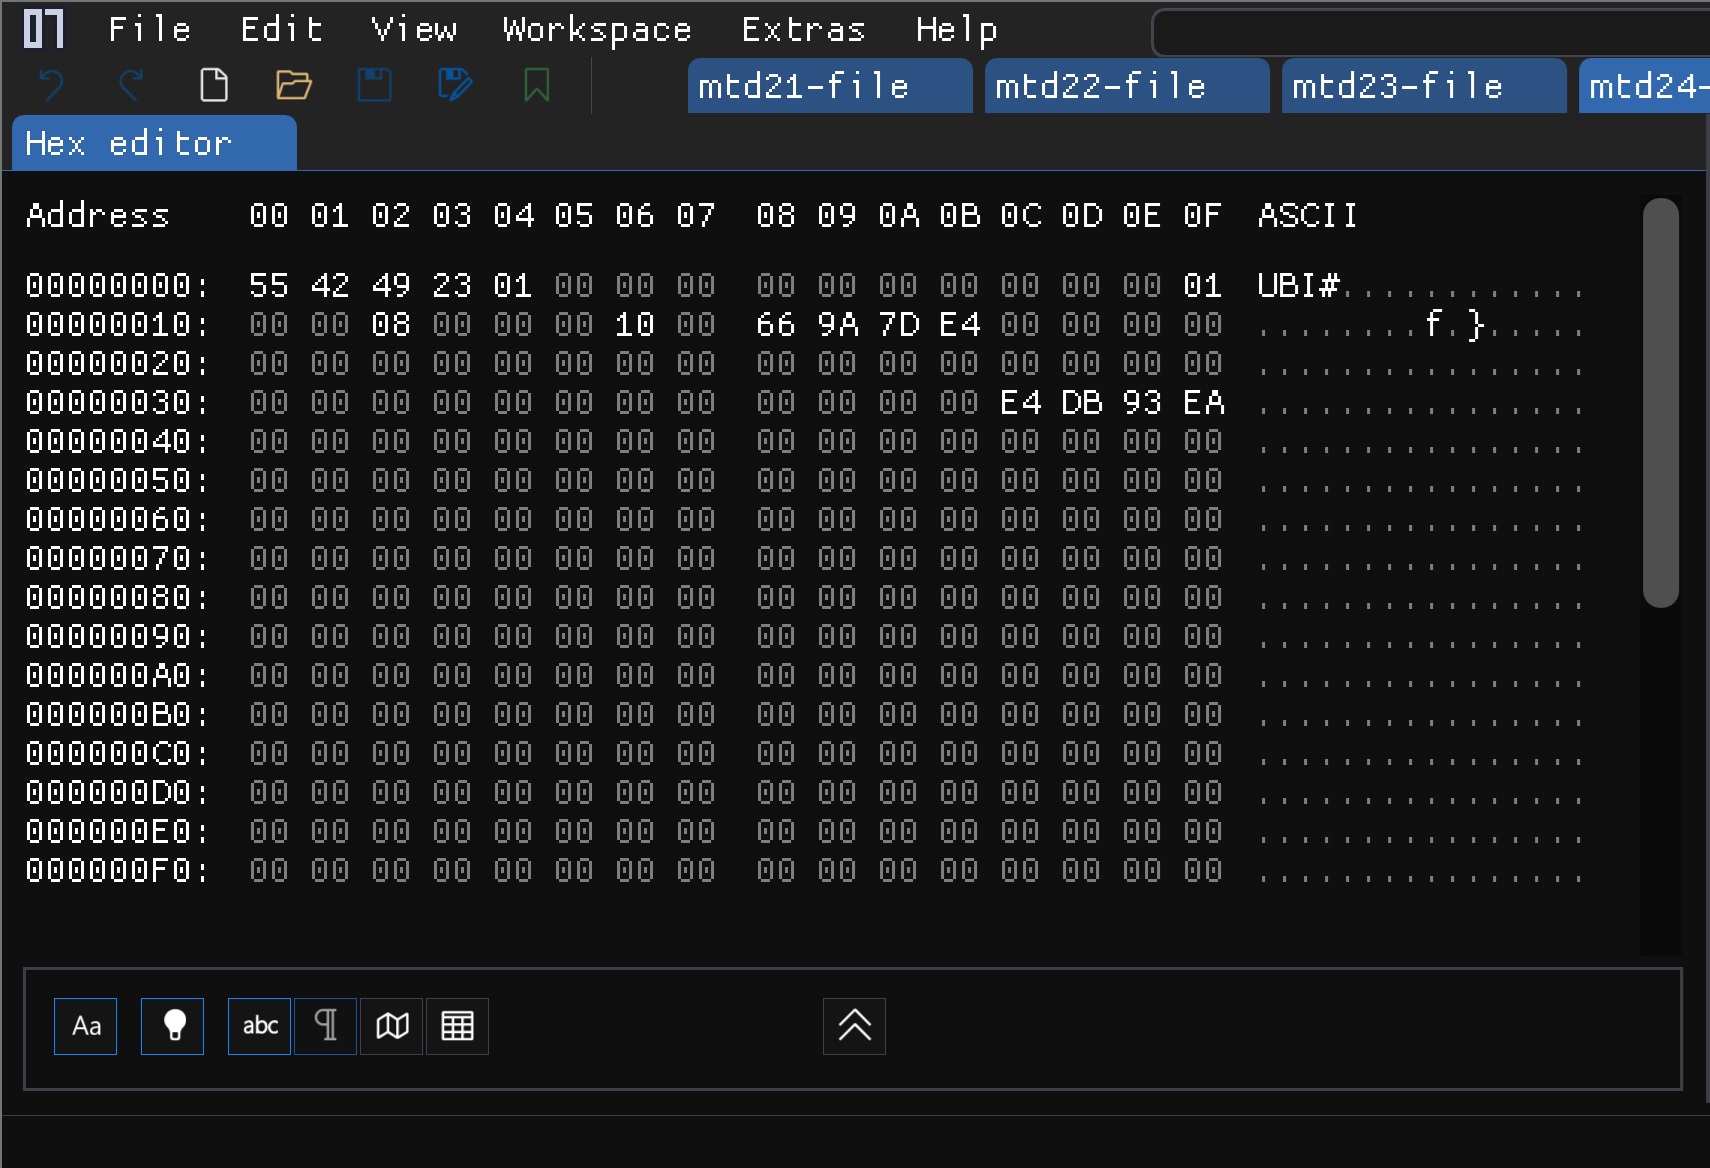Create a new file with page icon
The width and height of the screenshot is (1710, 1168).
pyautogui.click(x=213, y=86)
